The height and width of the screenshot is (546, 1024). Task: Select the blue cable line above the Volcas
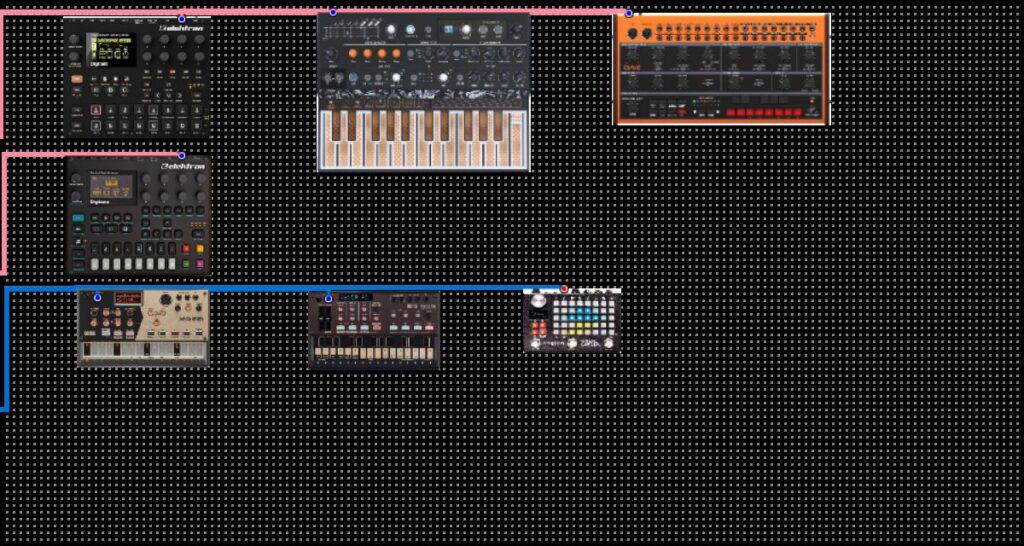[285, 287]
